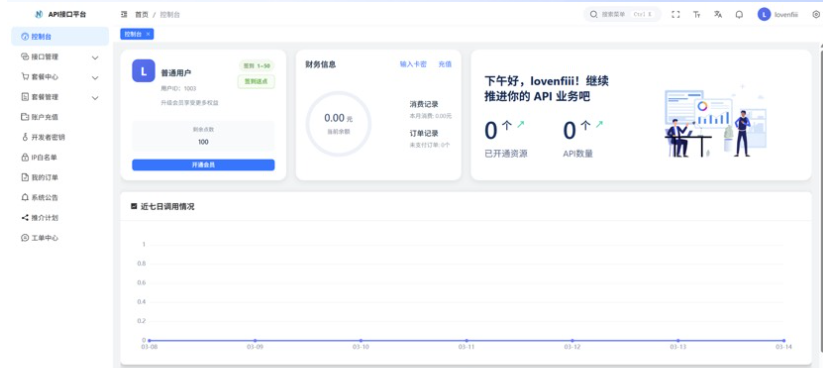Select the 03-08 data point on chart
823x368 pixels.
(149, 341)
